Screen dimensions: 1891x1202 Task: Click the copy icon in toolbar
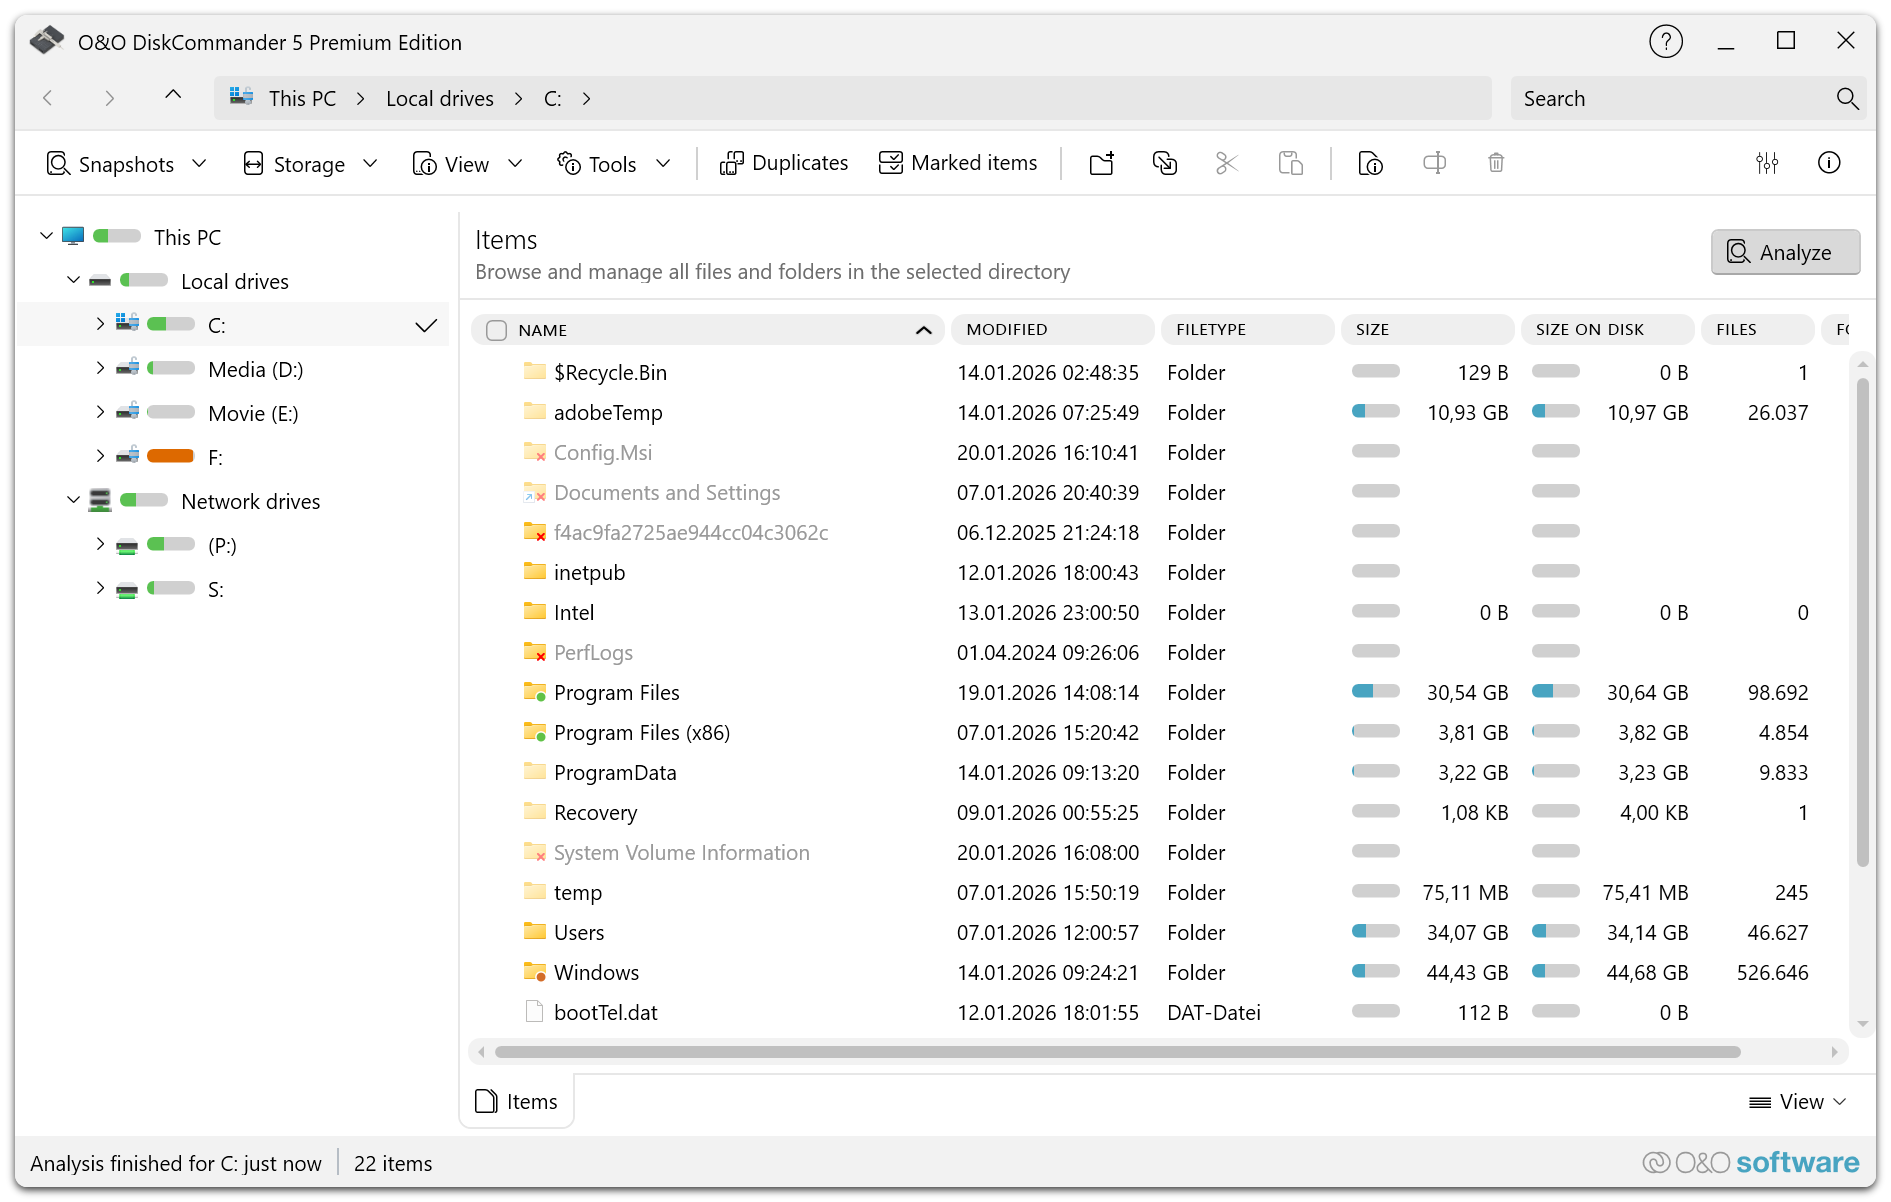point(1164,163)
